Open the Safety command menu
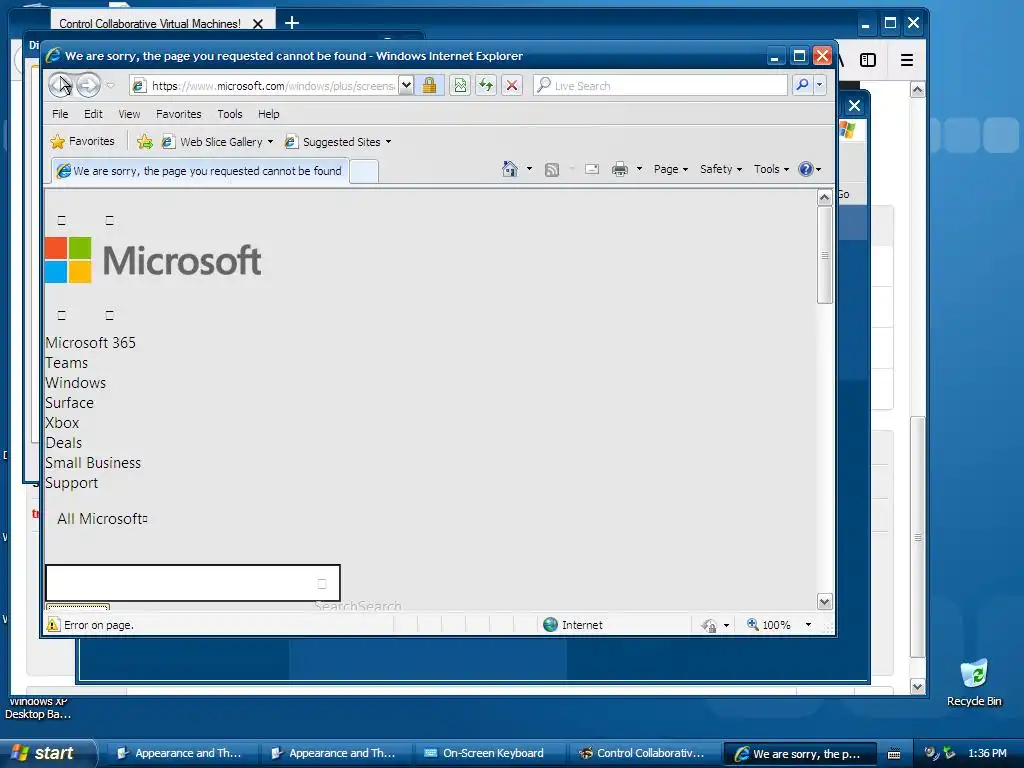Viewport: 1024px width, 768px height. pyautogui.click(x=721, y=169)
